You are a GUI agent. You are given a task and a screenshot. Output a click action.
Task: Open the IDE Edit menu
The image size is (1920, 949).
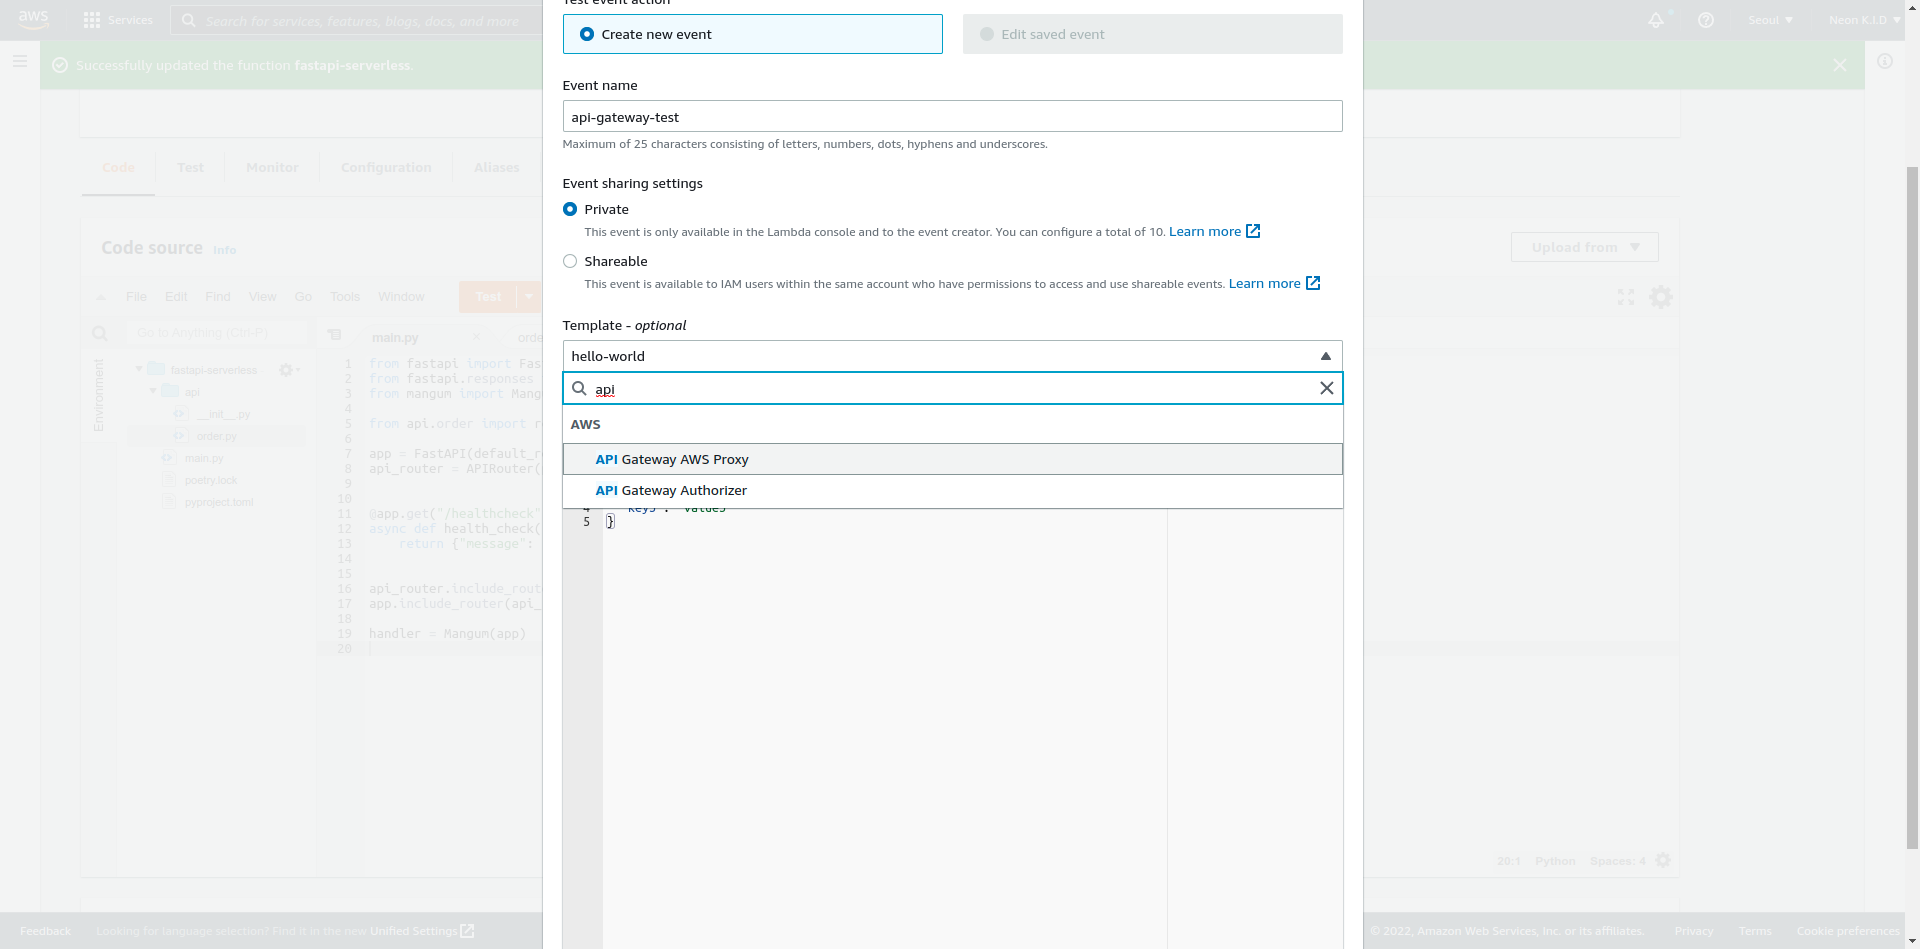[176, 297]
